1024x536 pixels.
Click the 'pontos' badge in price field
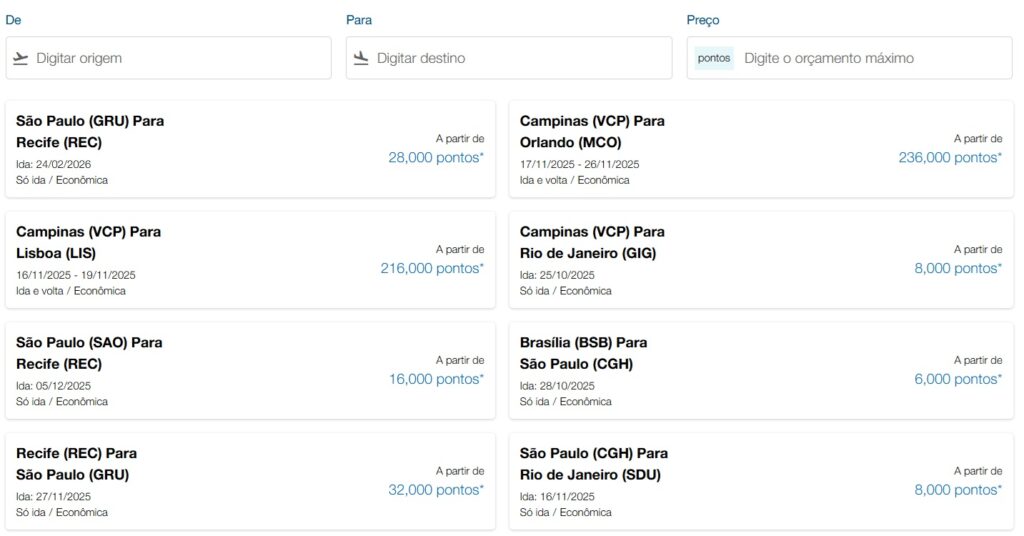(714, 58)
